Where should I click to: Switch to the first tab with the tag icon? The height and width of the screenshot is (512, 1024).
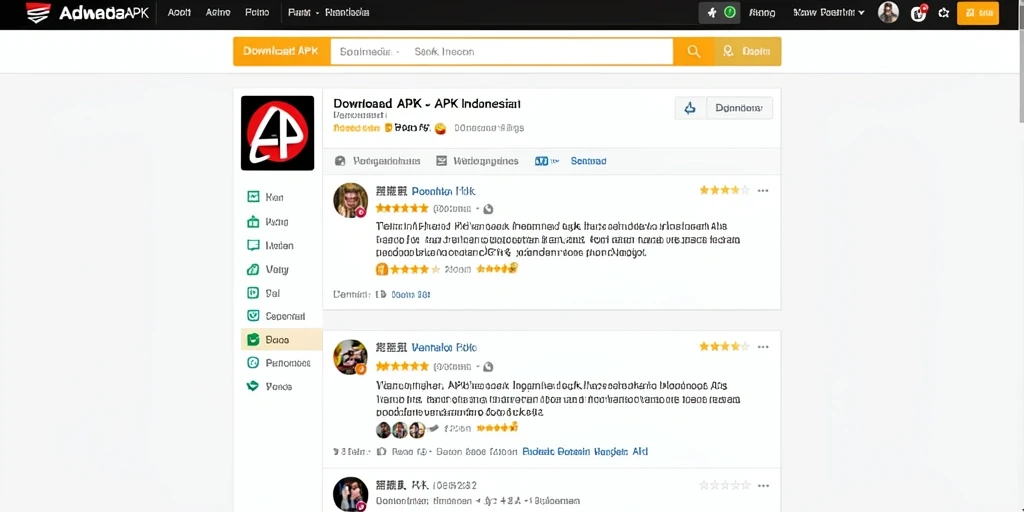[377, 161]
